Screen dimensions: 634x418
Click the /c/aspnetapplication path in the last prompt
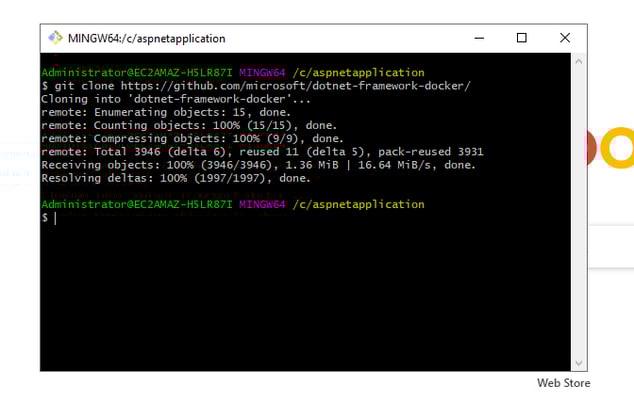[x=358, y=205]
